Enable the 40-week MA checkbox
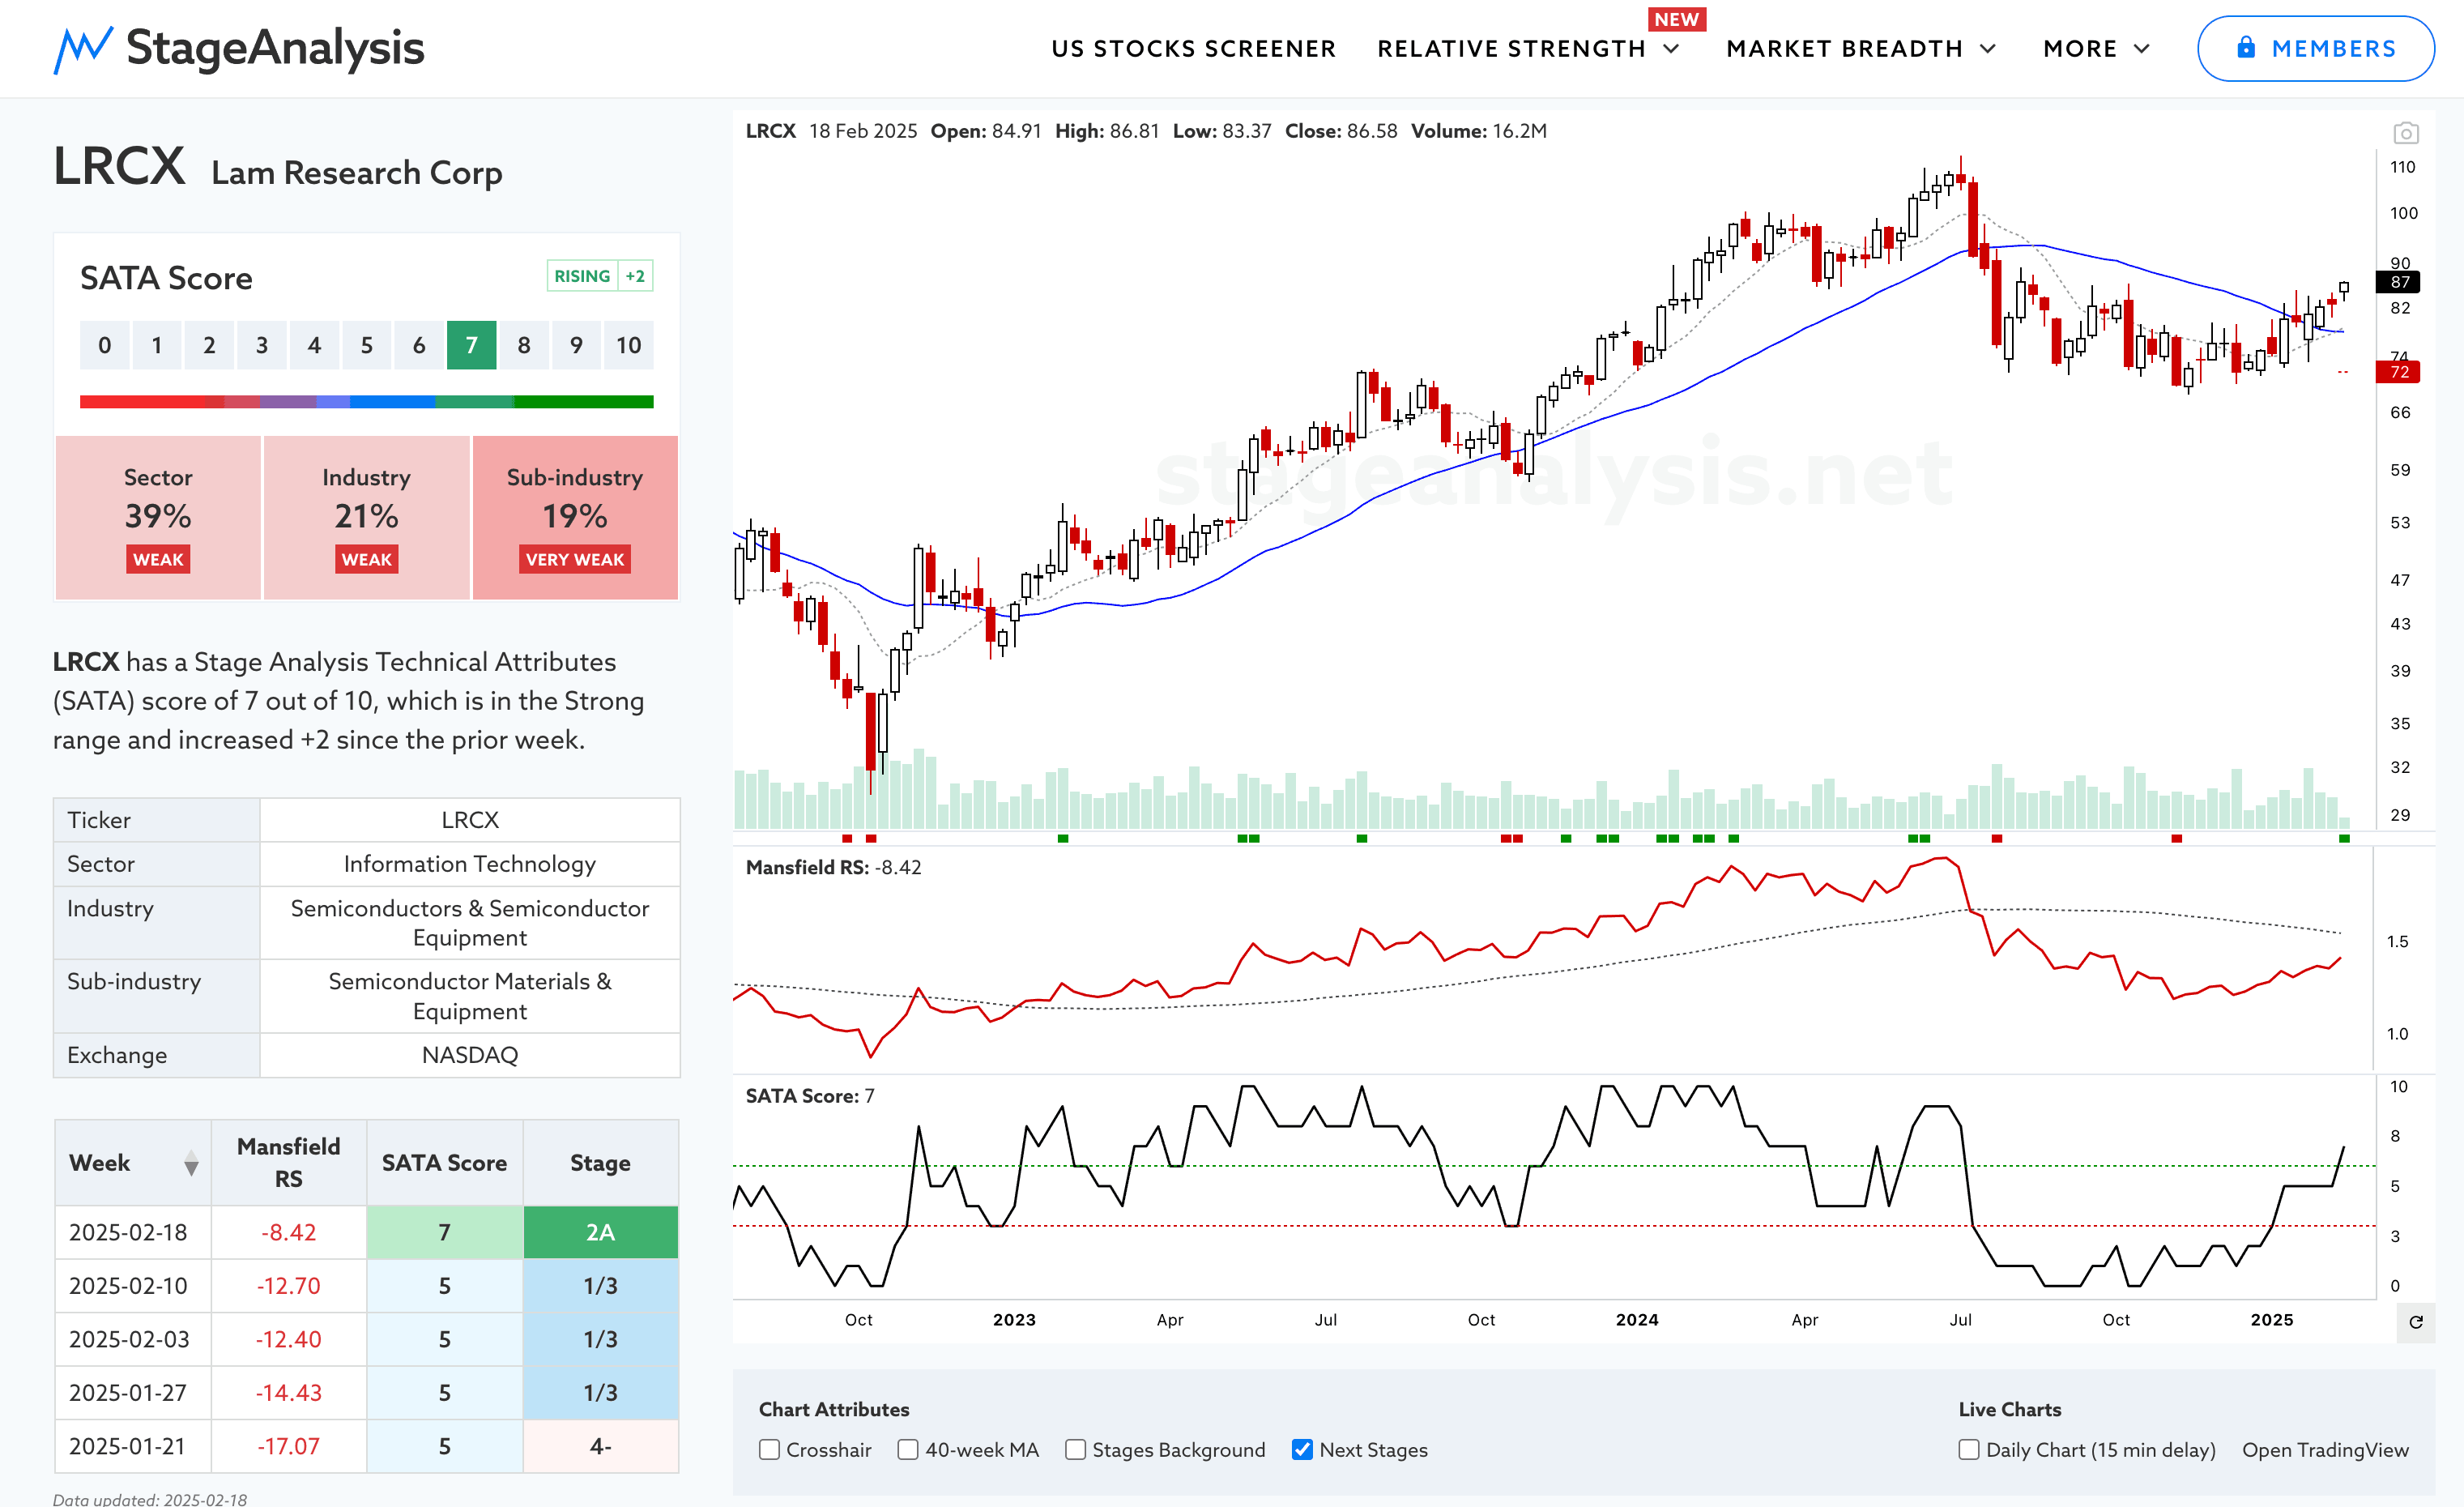Screen dimensions: 2464x1507 (908, 1450)
